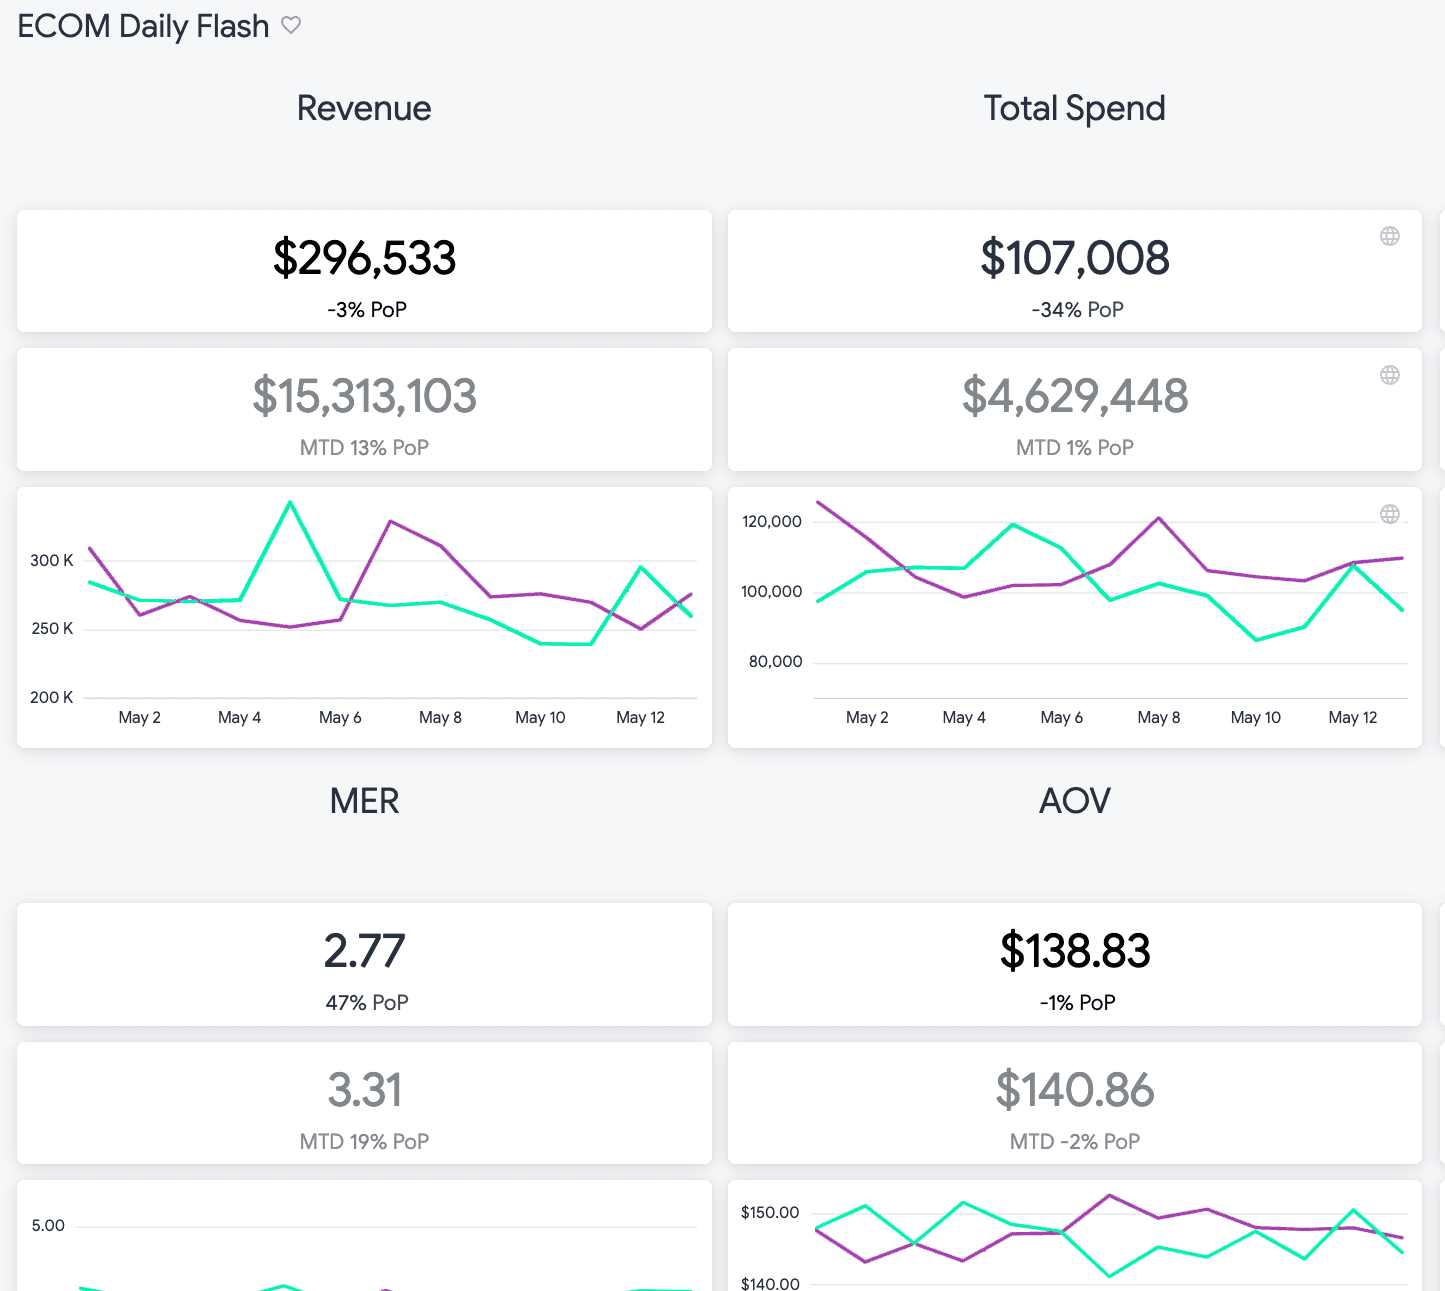The width and height of the screenshot is (1445, 1291).
Task: Favorite the ECOM Daily Flash dashboard heart icon
Action: 291,25
